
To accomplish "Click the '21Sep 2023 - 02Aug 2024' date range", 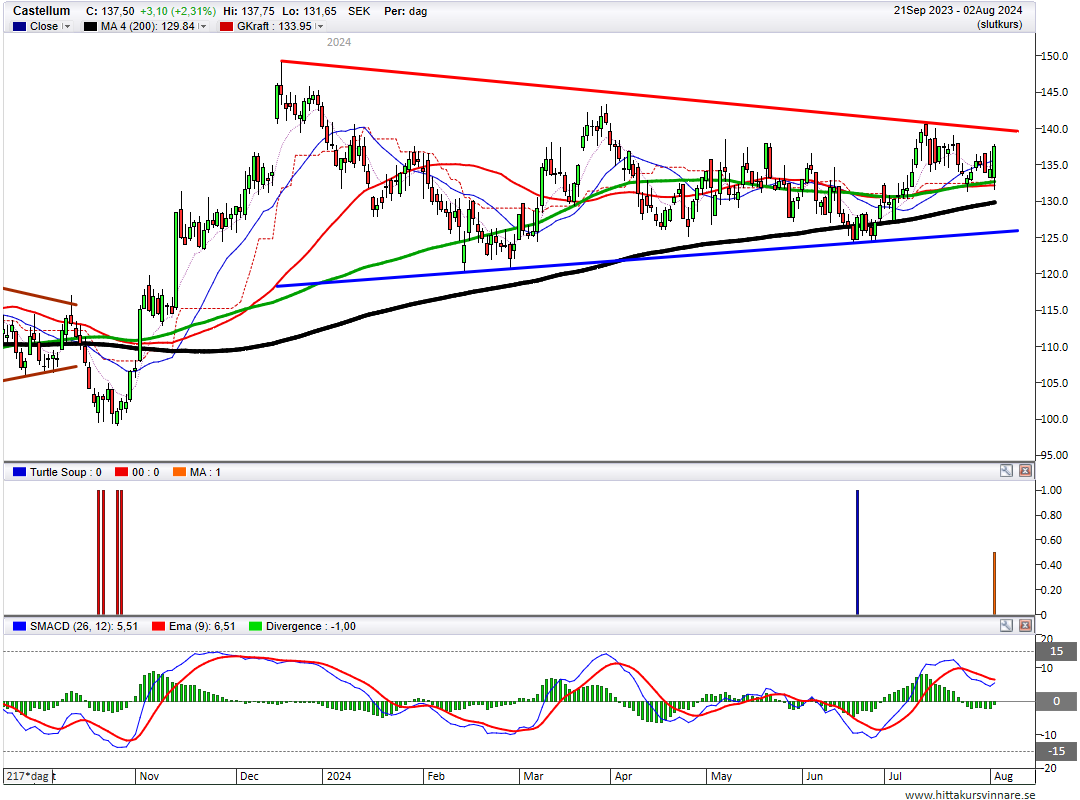I will (x=958, y=10).
